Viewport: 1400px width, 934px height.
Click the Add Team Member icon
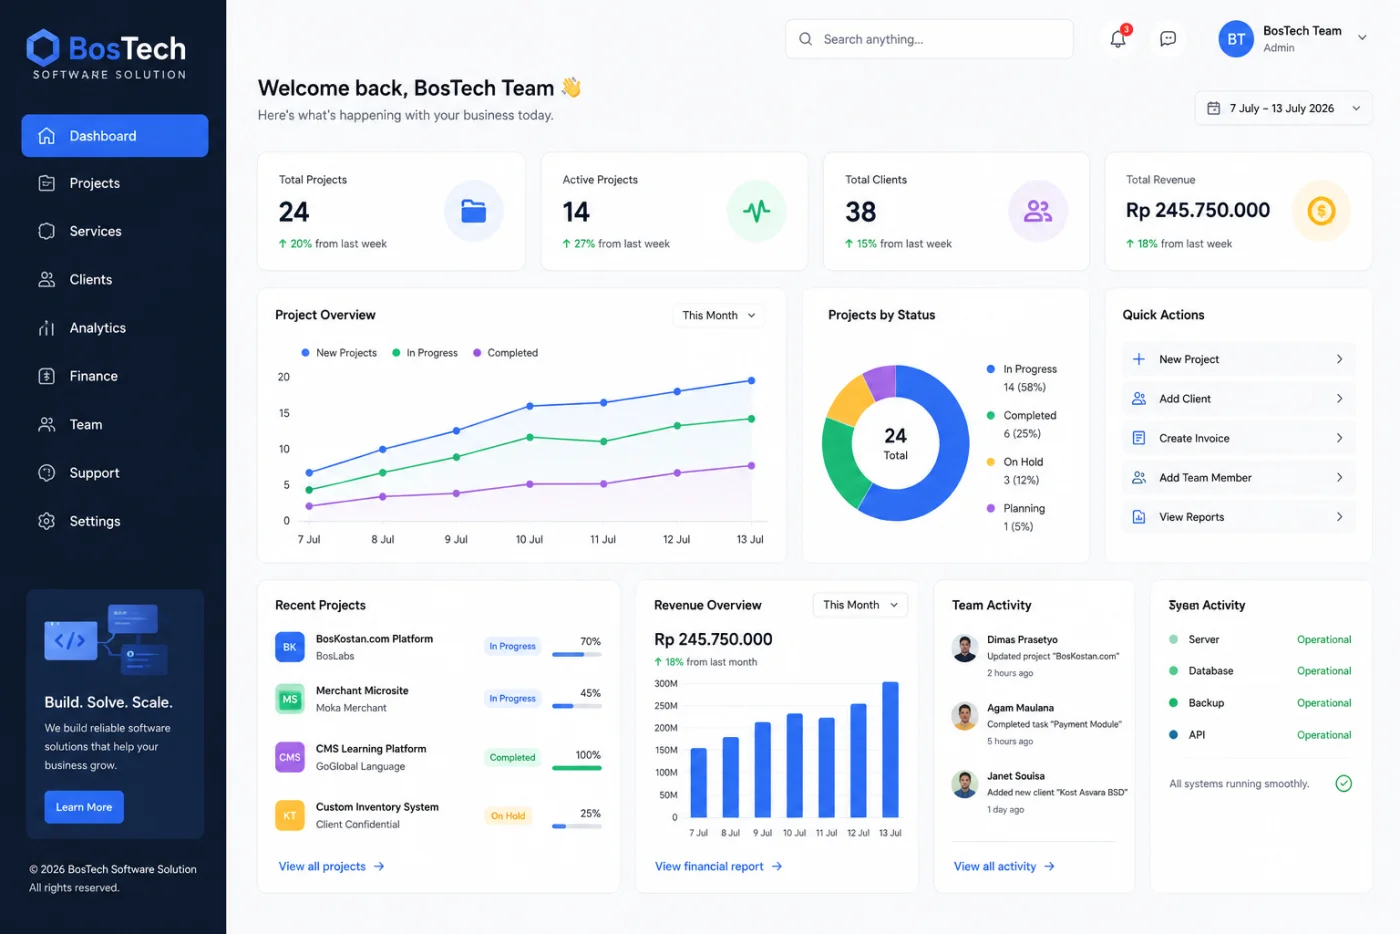[x=1138, y=477]
